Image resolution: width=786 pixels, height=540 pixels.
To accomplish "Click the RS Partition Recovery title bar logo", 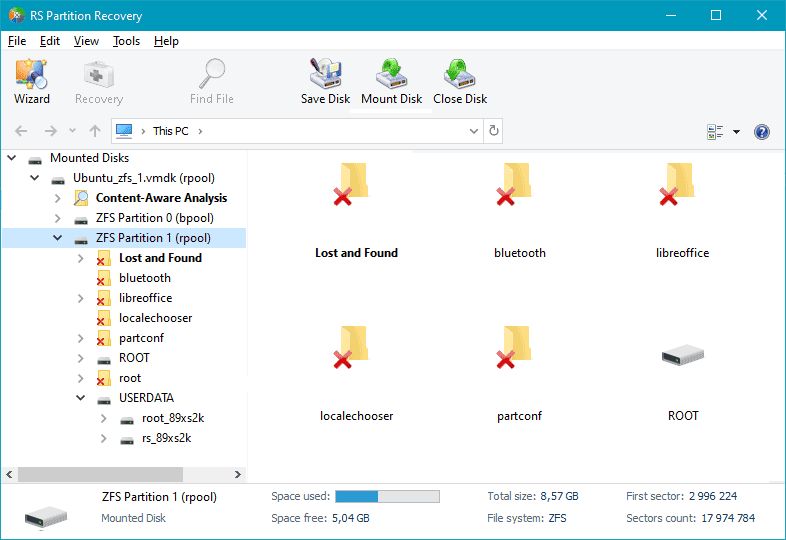I will click(x=17, y=16).
